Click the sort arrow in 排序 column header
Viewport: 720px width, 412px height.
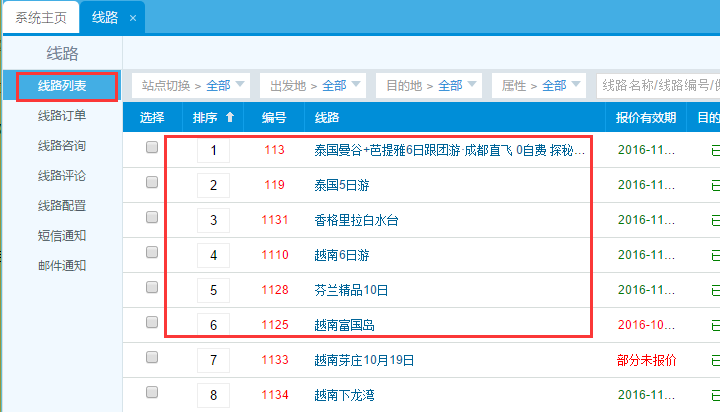[230, 118]
